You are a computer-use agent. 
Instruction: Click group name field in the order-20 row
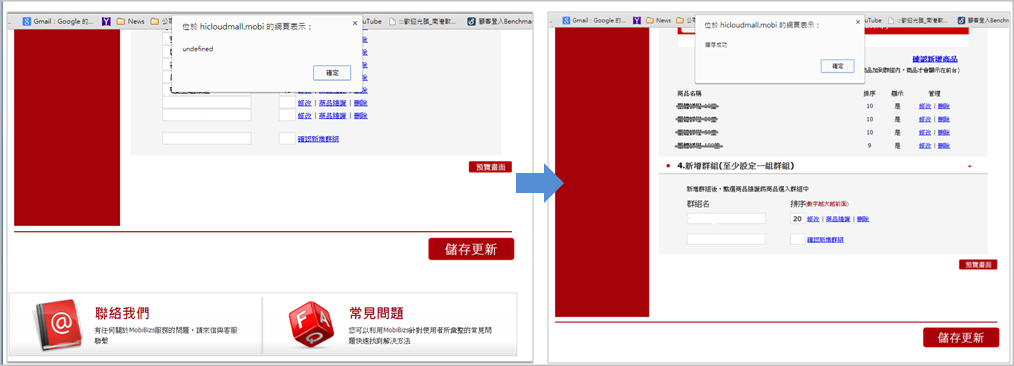point(726,219)
